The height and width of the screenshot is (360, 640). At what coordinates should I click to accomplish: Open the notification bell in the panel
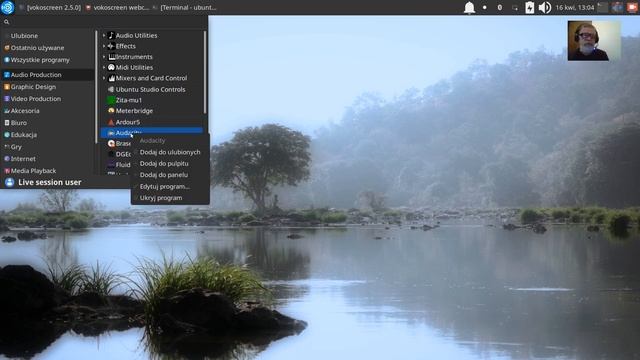[469, 7]
